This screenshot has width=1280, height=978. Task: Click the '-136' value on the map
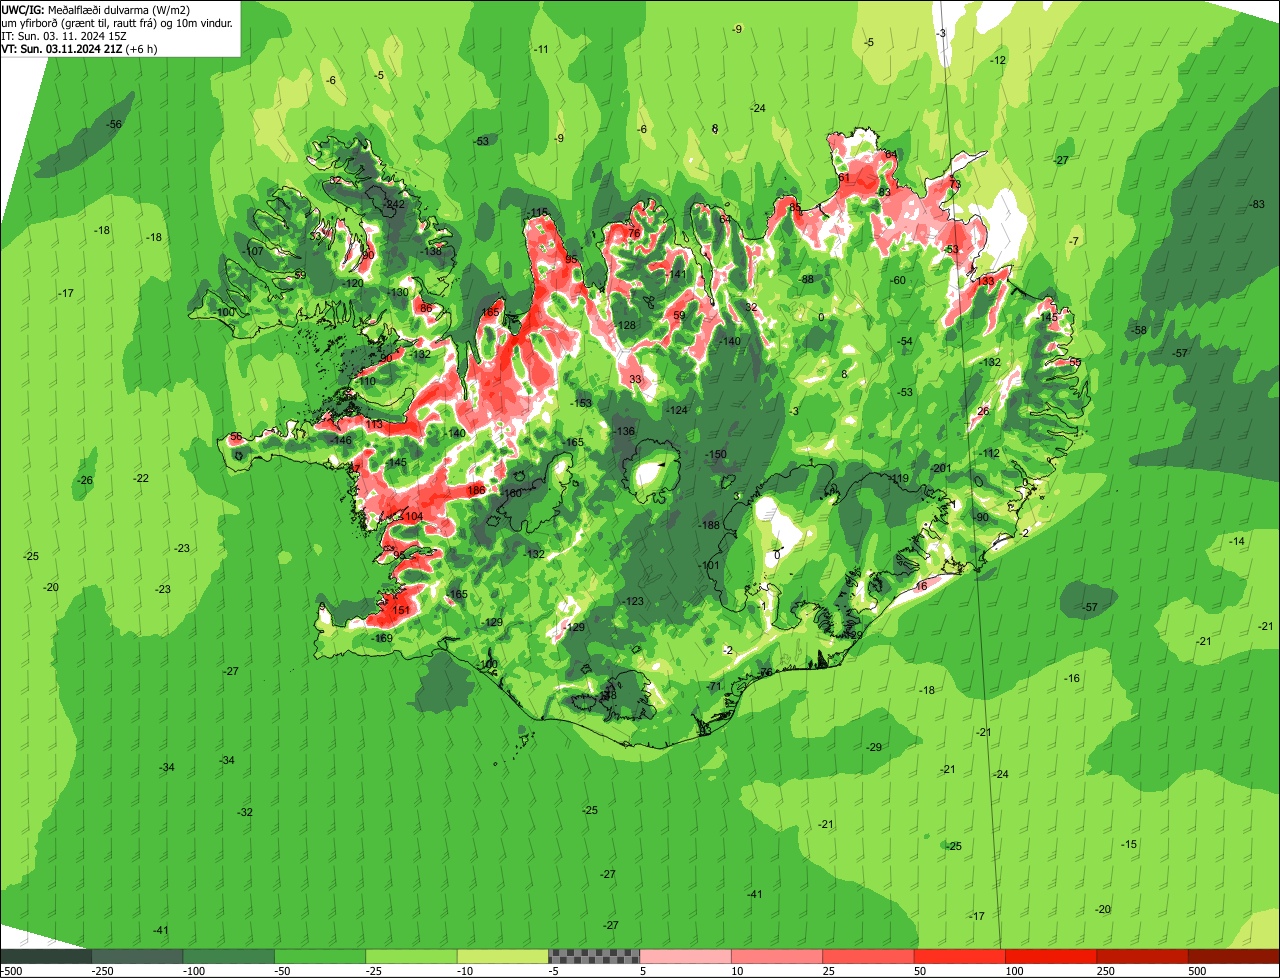point(624,431)
